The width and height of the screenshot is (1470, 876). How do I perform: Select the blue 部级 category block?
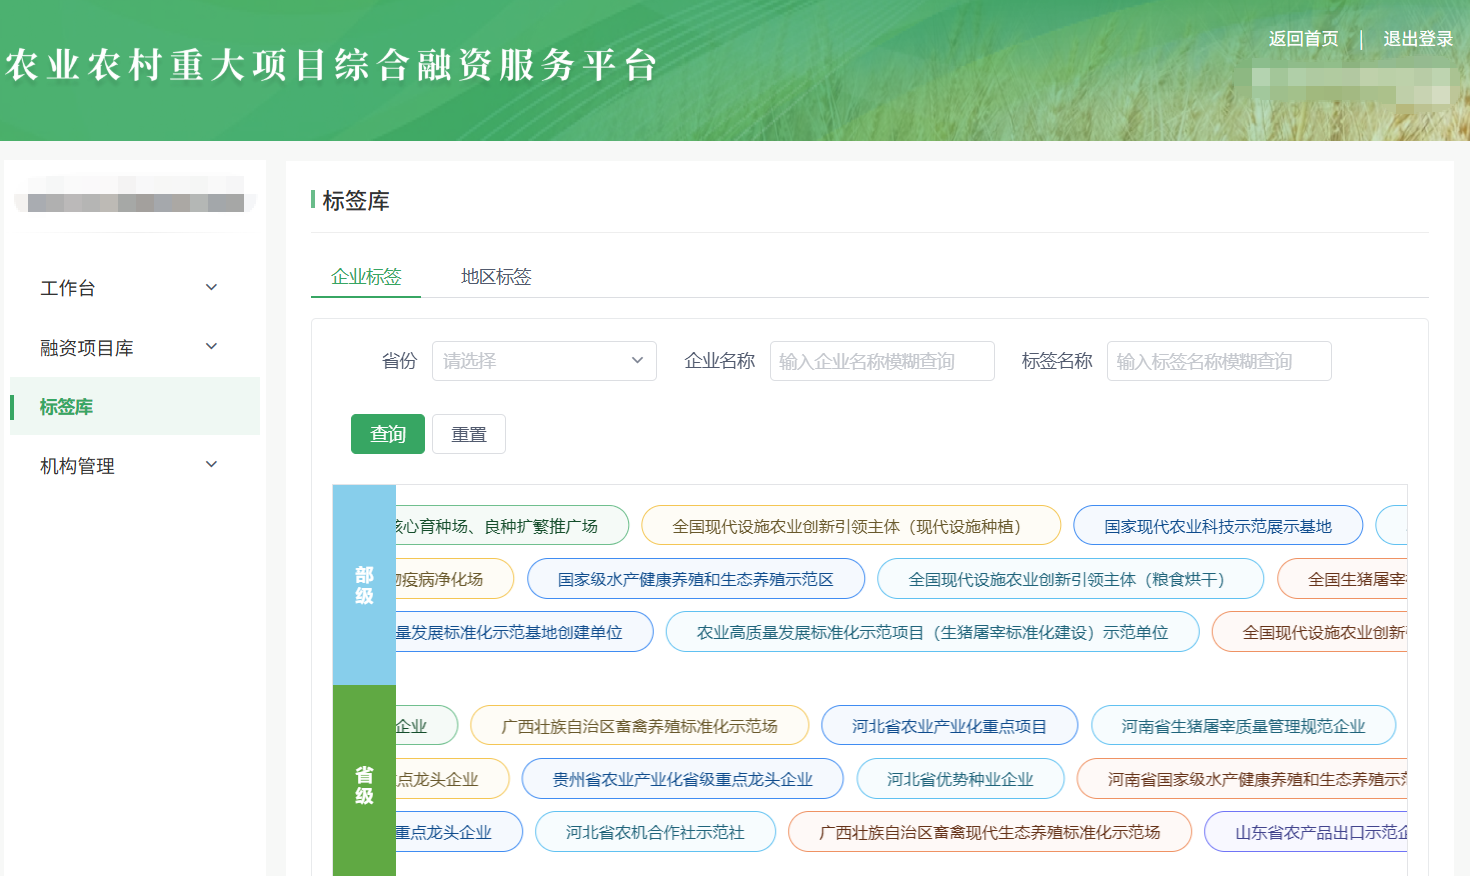(364, 585)
